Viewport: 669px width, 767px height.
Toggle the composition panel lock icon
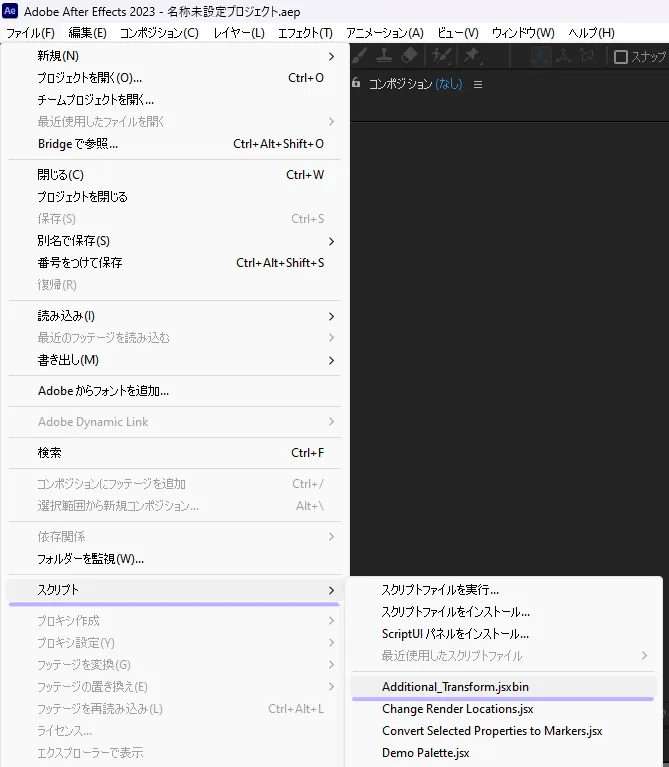(356, 83)
